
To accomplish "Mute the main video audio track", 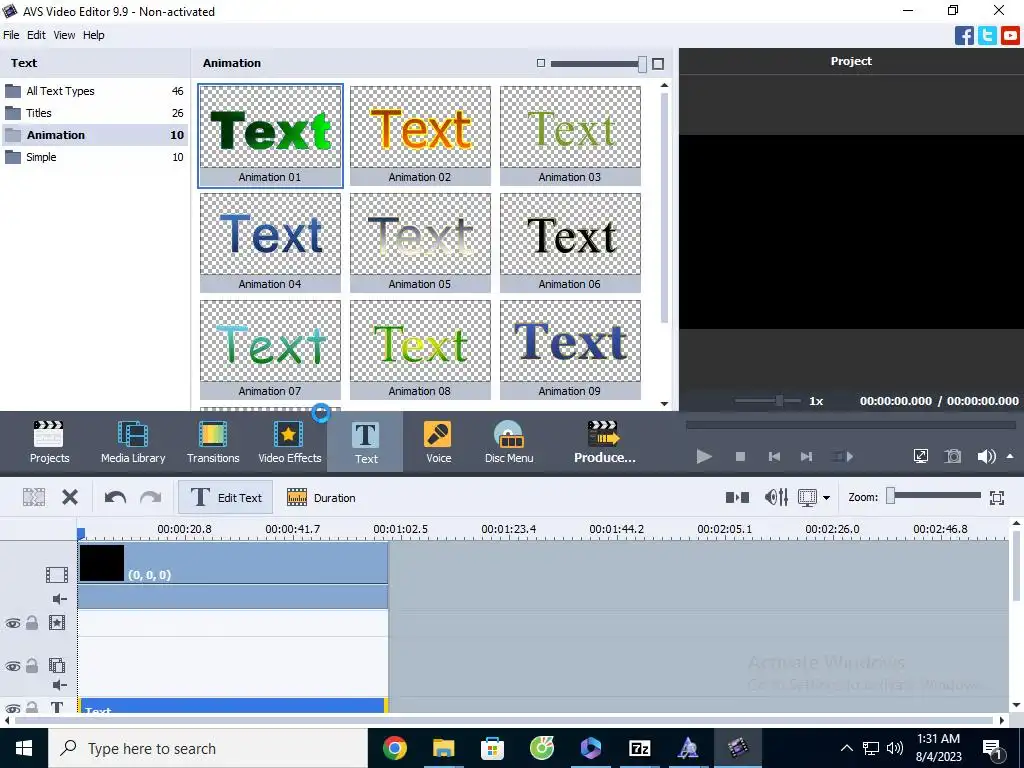I will pyautogui.click(x=59, y=599).
